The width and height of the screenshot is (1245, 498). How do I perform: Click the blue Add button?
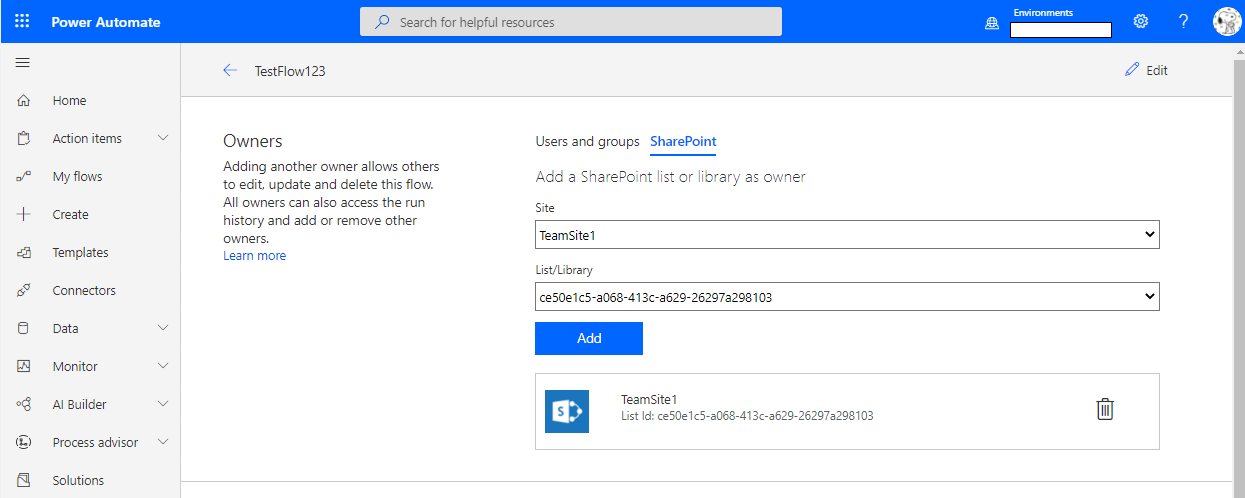[589, 338]
